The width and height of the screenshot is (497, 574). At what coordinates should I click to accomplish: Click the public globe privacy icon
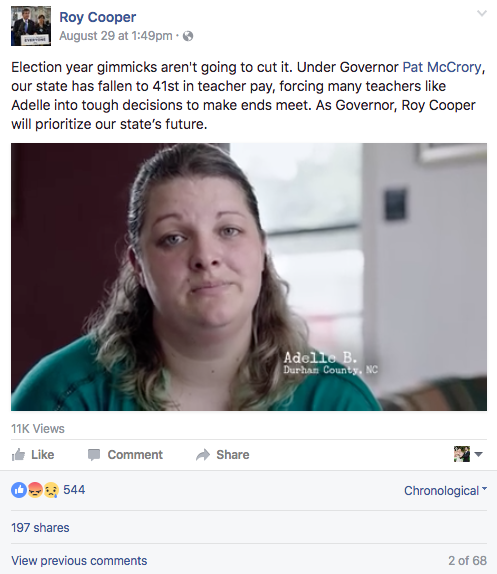point(188,36)
